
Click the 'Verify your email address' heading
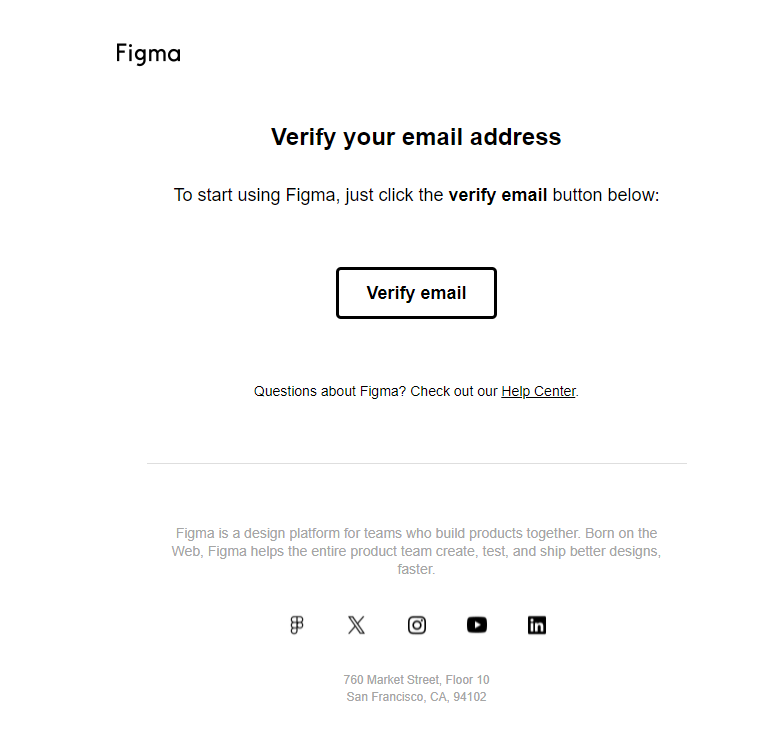point(416,137)
